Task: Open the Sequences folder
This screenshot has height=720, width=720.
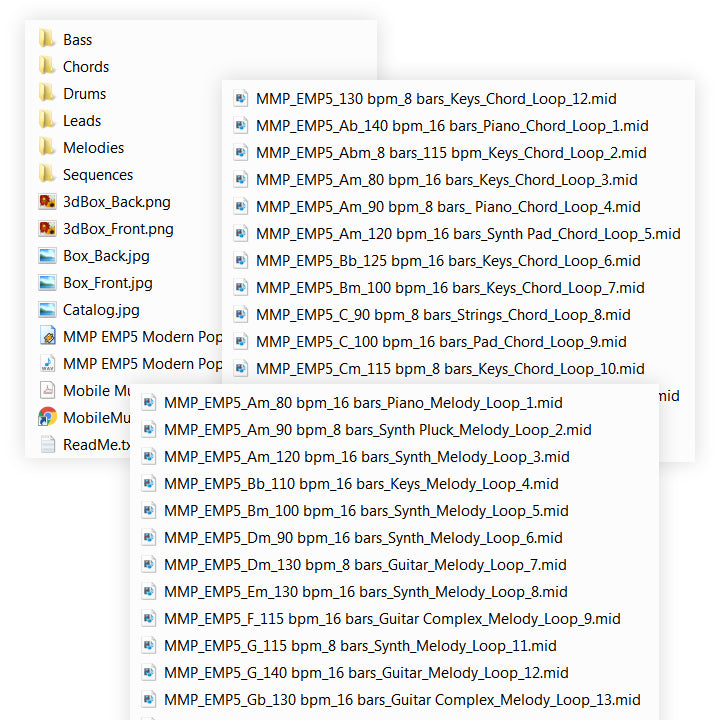Action: [x=97, y=175]
